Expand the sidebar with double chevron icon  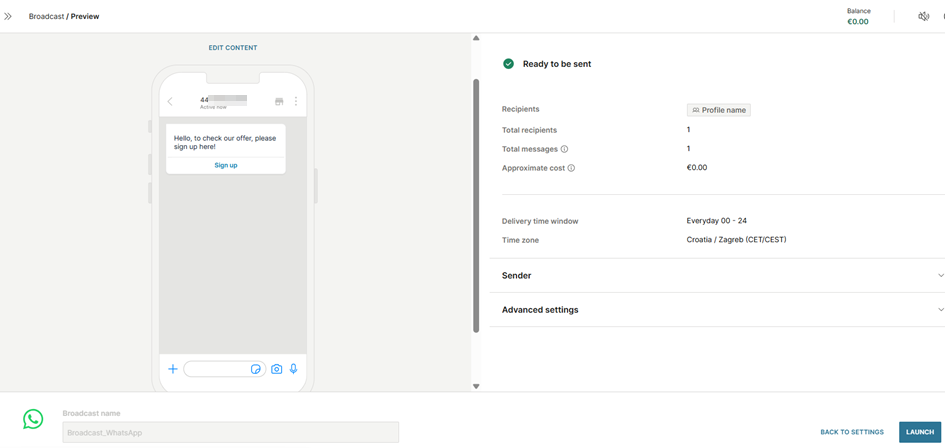point(8,16)
